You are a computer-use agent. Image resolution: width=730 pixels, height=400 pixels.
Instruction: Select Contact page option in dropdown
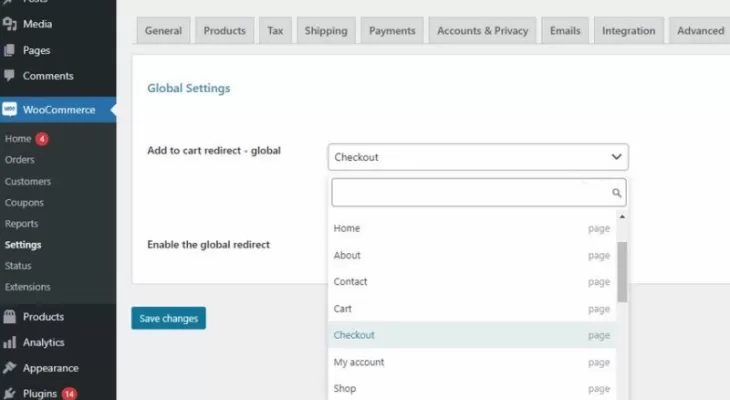coord(472,282)
